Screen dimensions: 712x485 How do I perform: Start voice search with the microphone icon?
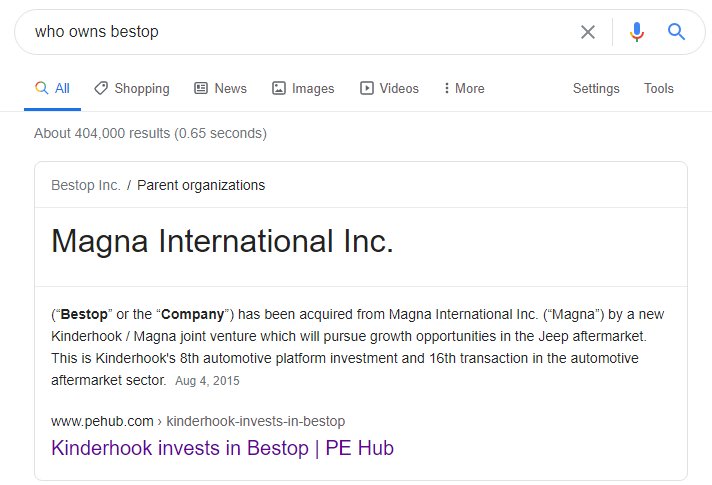click(x=637, y=32)
